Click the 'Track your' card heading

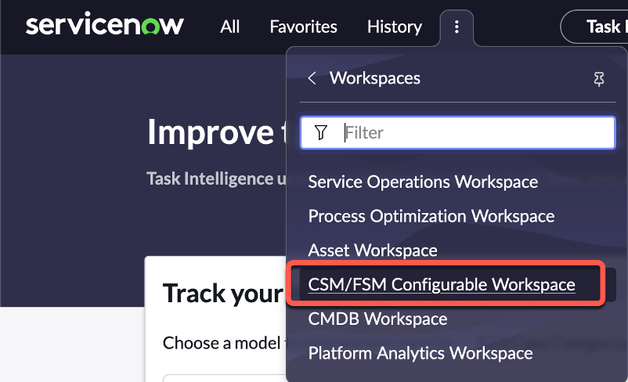coord(223,294)
